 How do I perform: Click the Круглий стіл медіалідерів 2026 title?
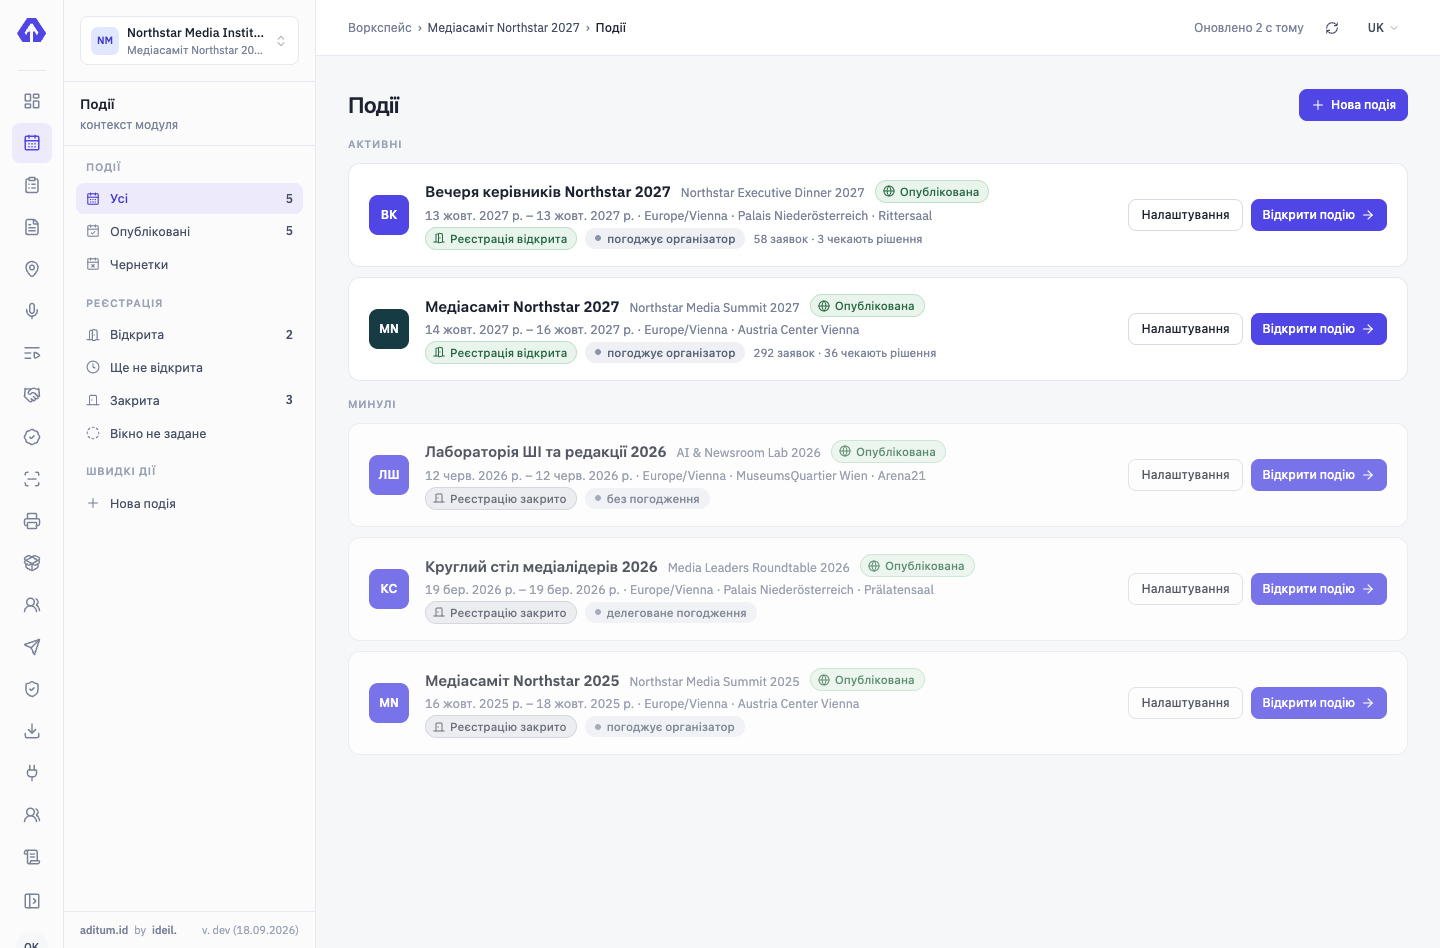click(541, 567)
